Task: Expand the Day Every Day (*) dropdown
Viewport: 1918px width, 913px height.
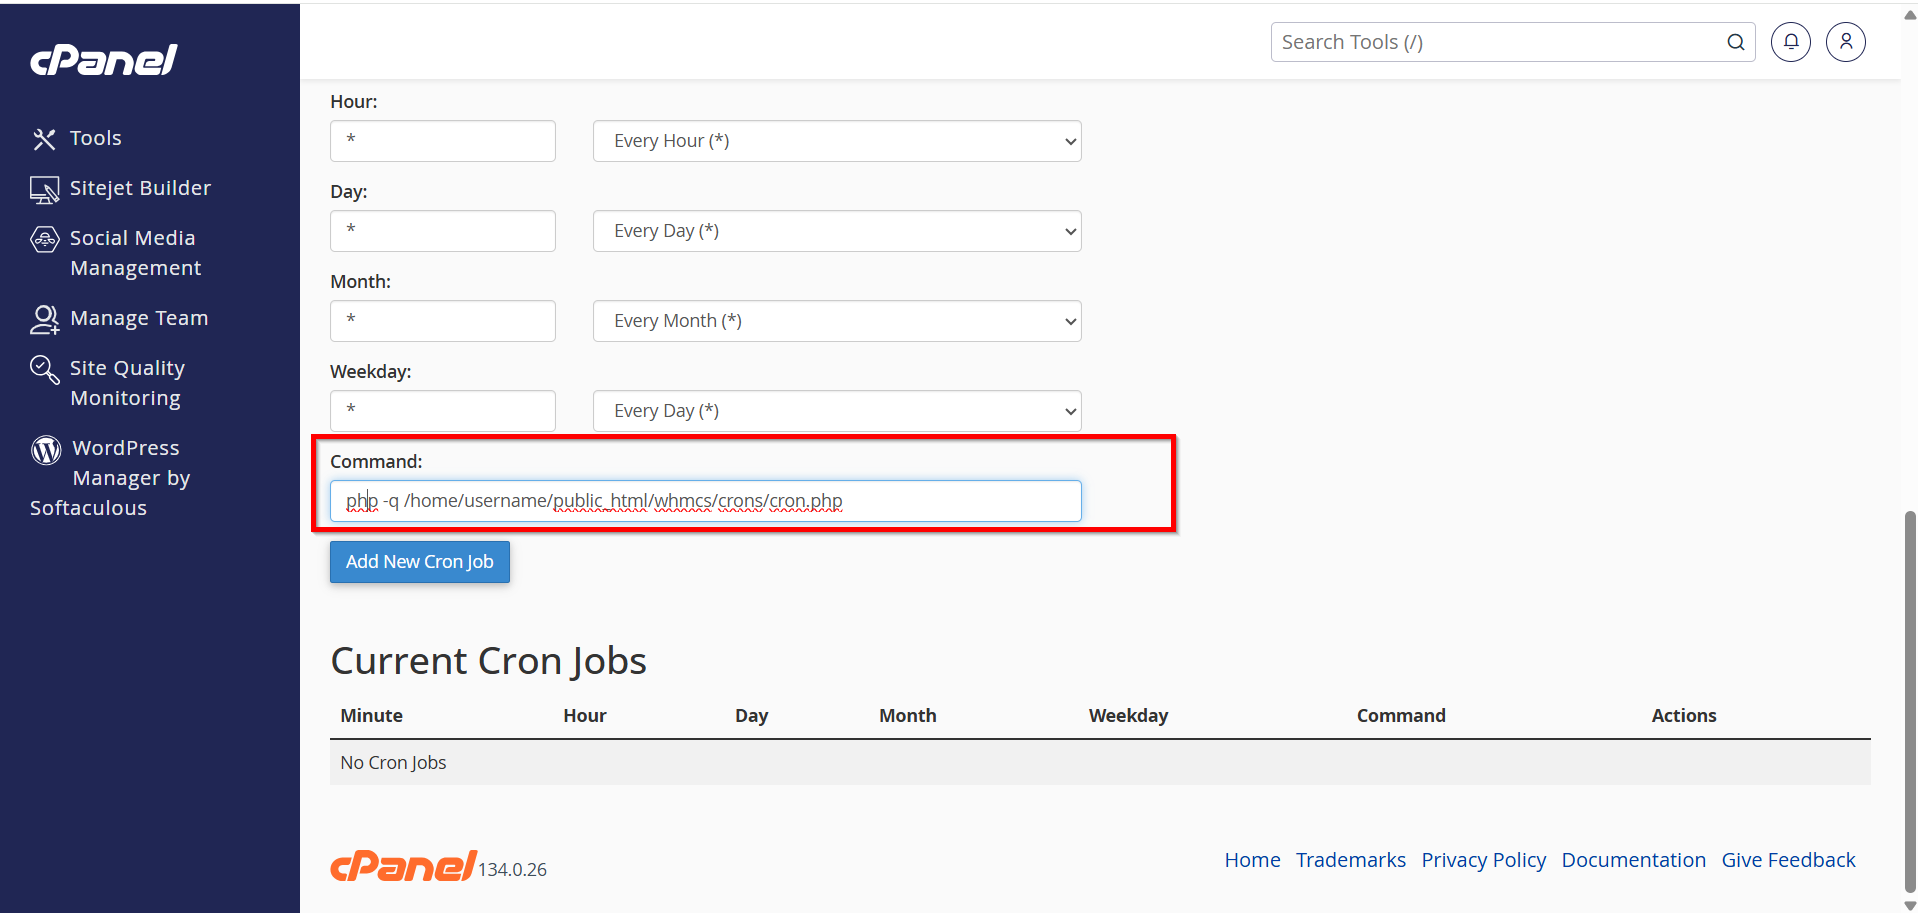Action: click(x=837, y=231)
